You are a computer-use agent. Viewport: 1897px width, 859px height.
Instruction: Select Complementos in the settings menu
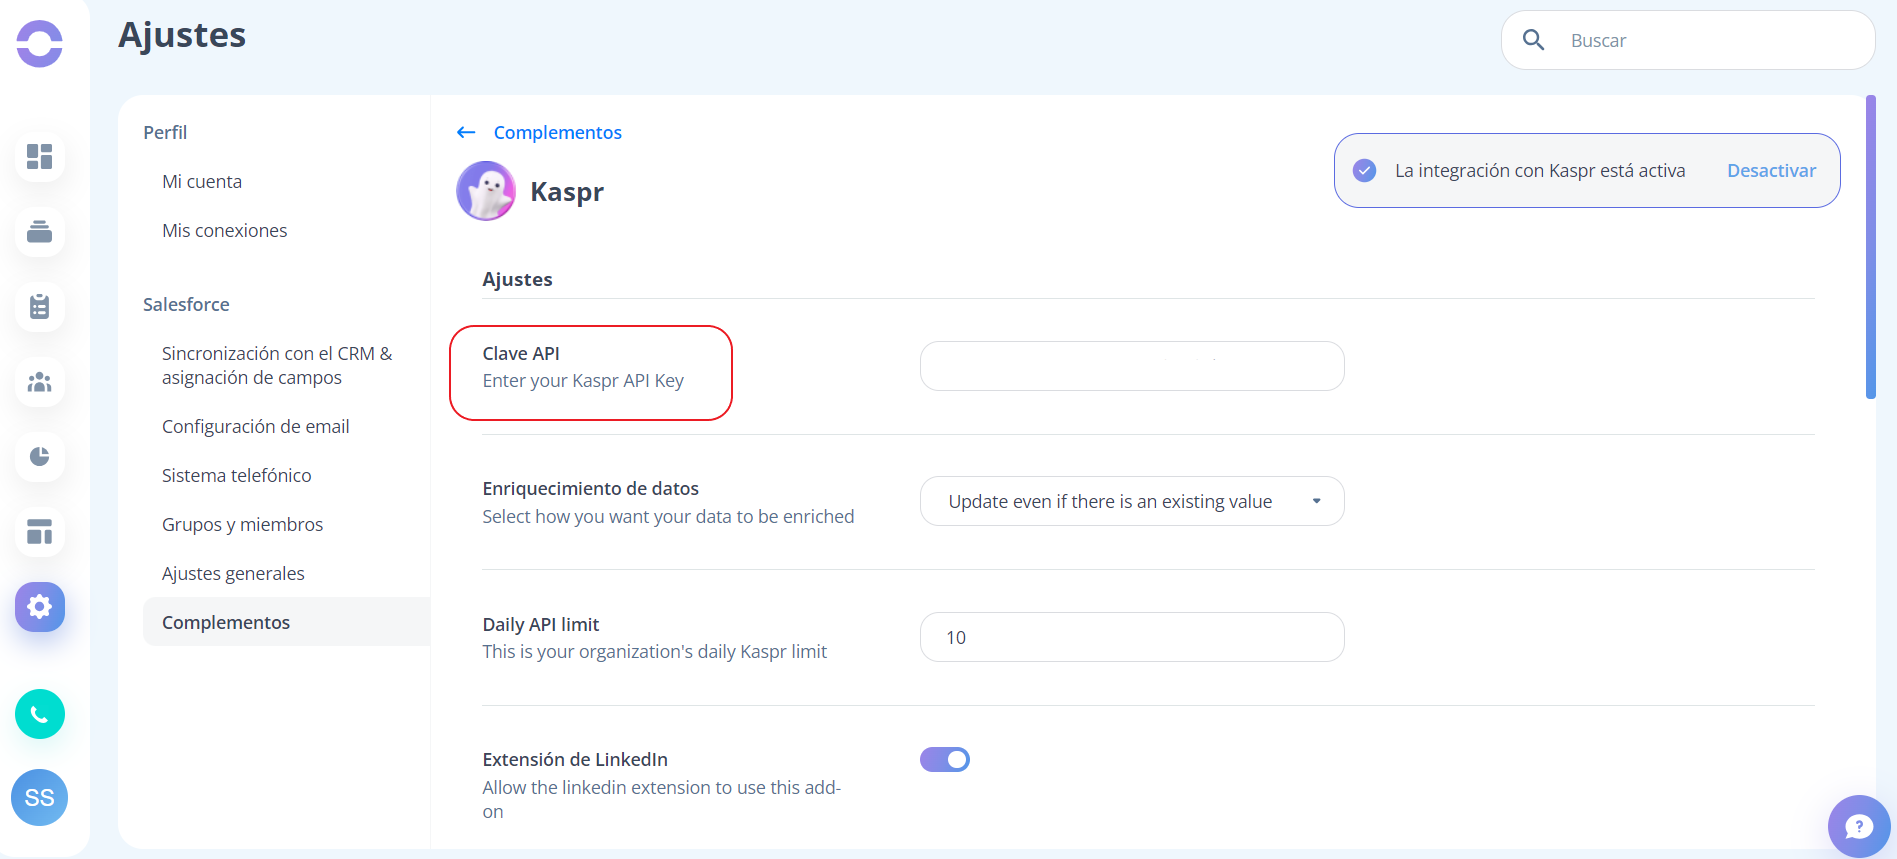286,622
